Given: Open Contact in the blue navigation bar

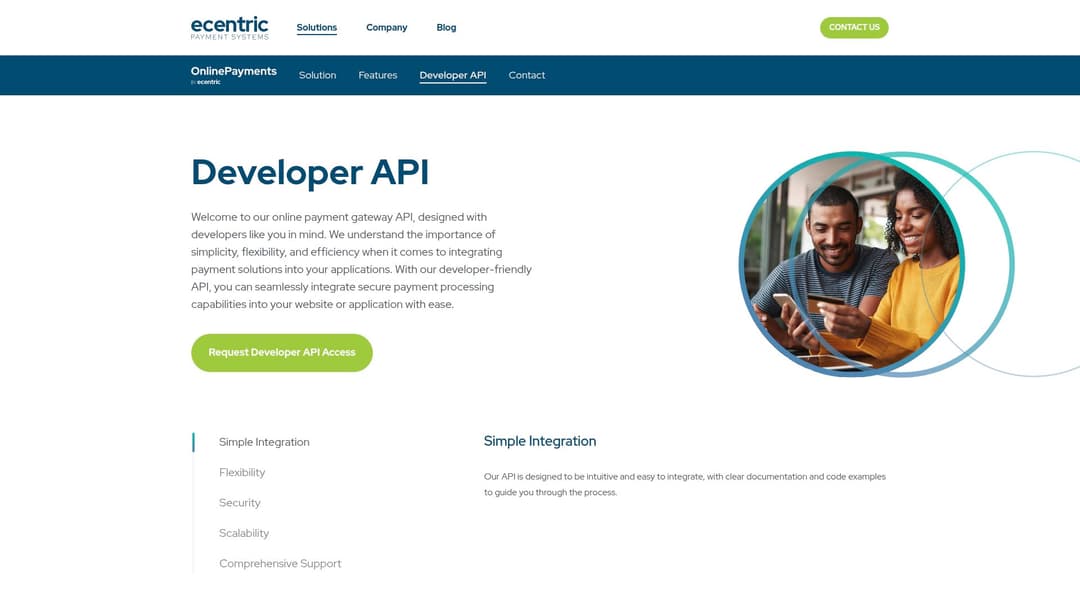Looking at the screenshot, I should click(526, 75).
